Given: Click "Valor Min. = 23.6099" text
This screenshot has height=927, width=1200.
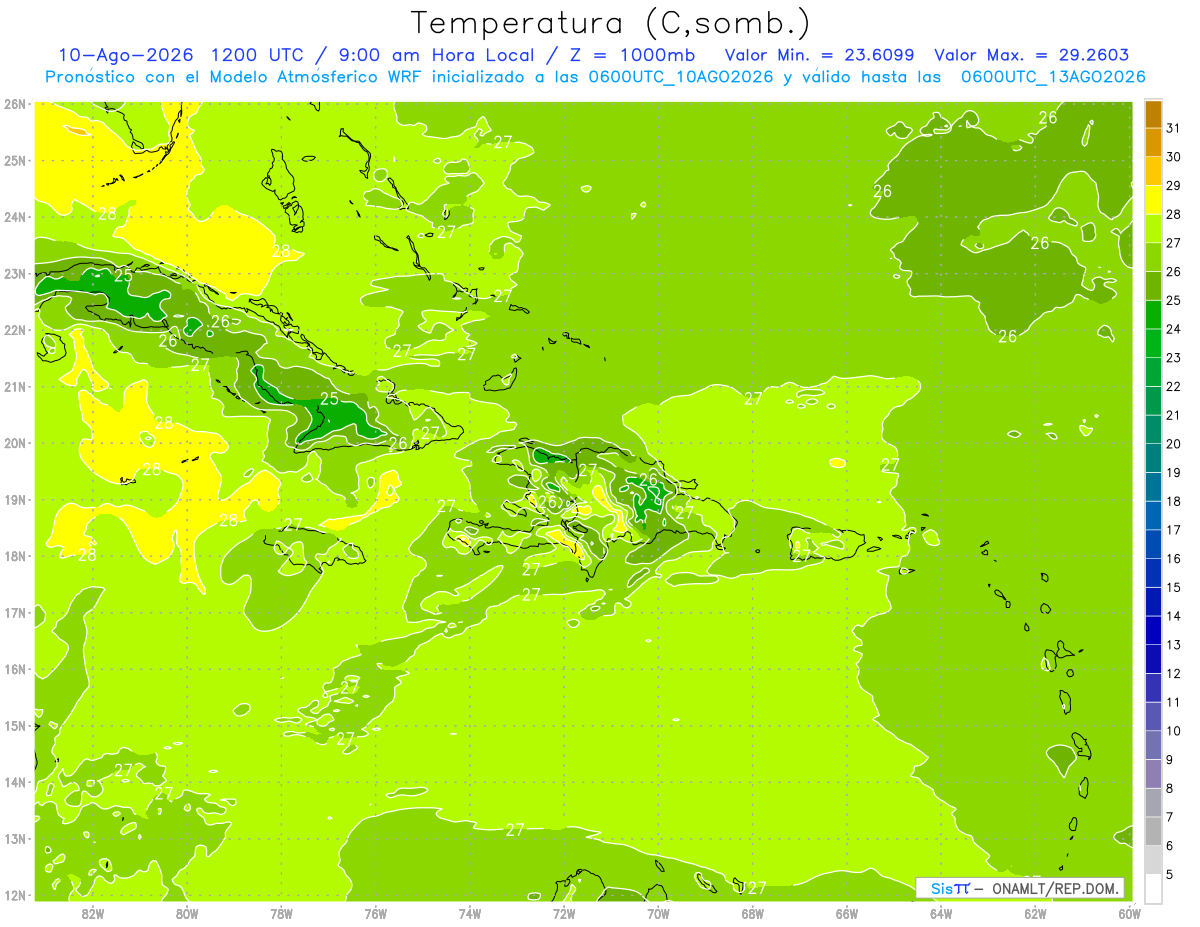Looking at the screenshot, I should pyautogui.click(x=820, y=55).
